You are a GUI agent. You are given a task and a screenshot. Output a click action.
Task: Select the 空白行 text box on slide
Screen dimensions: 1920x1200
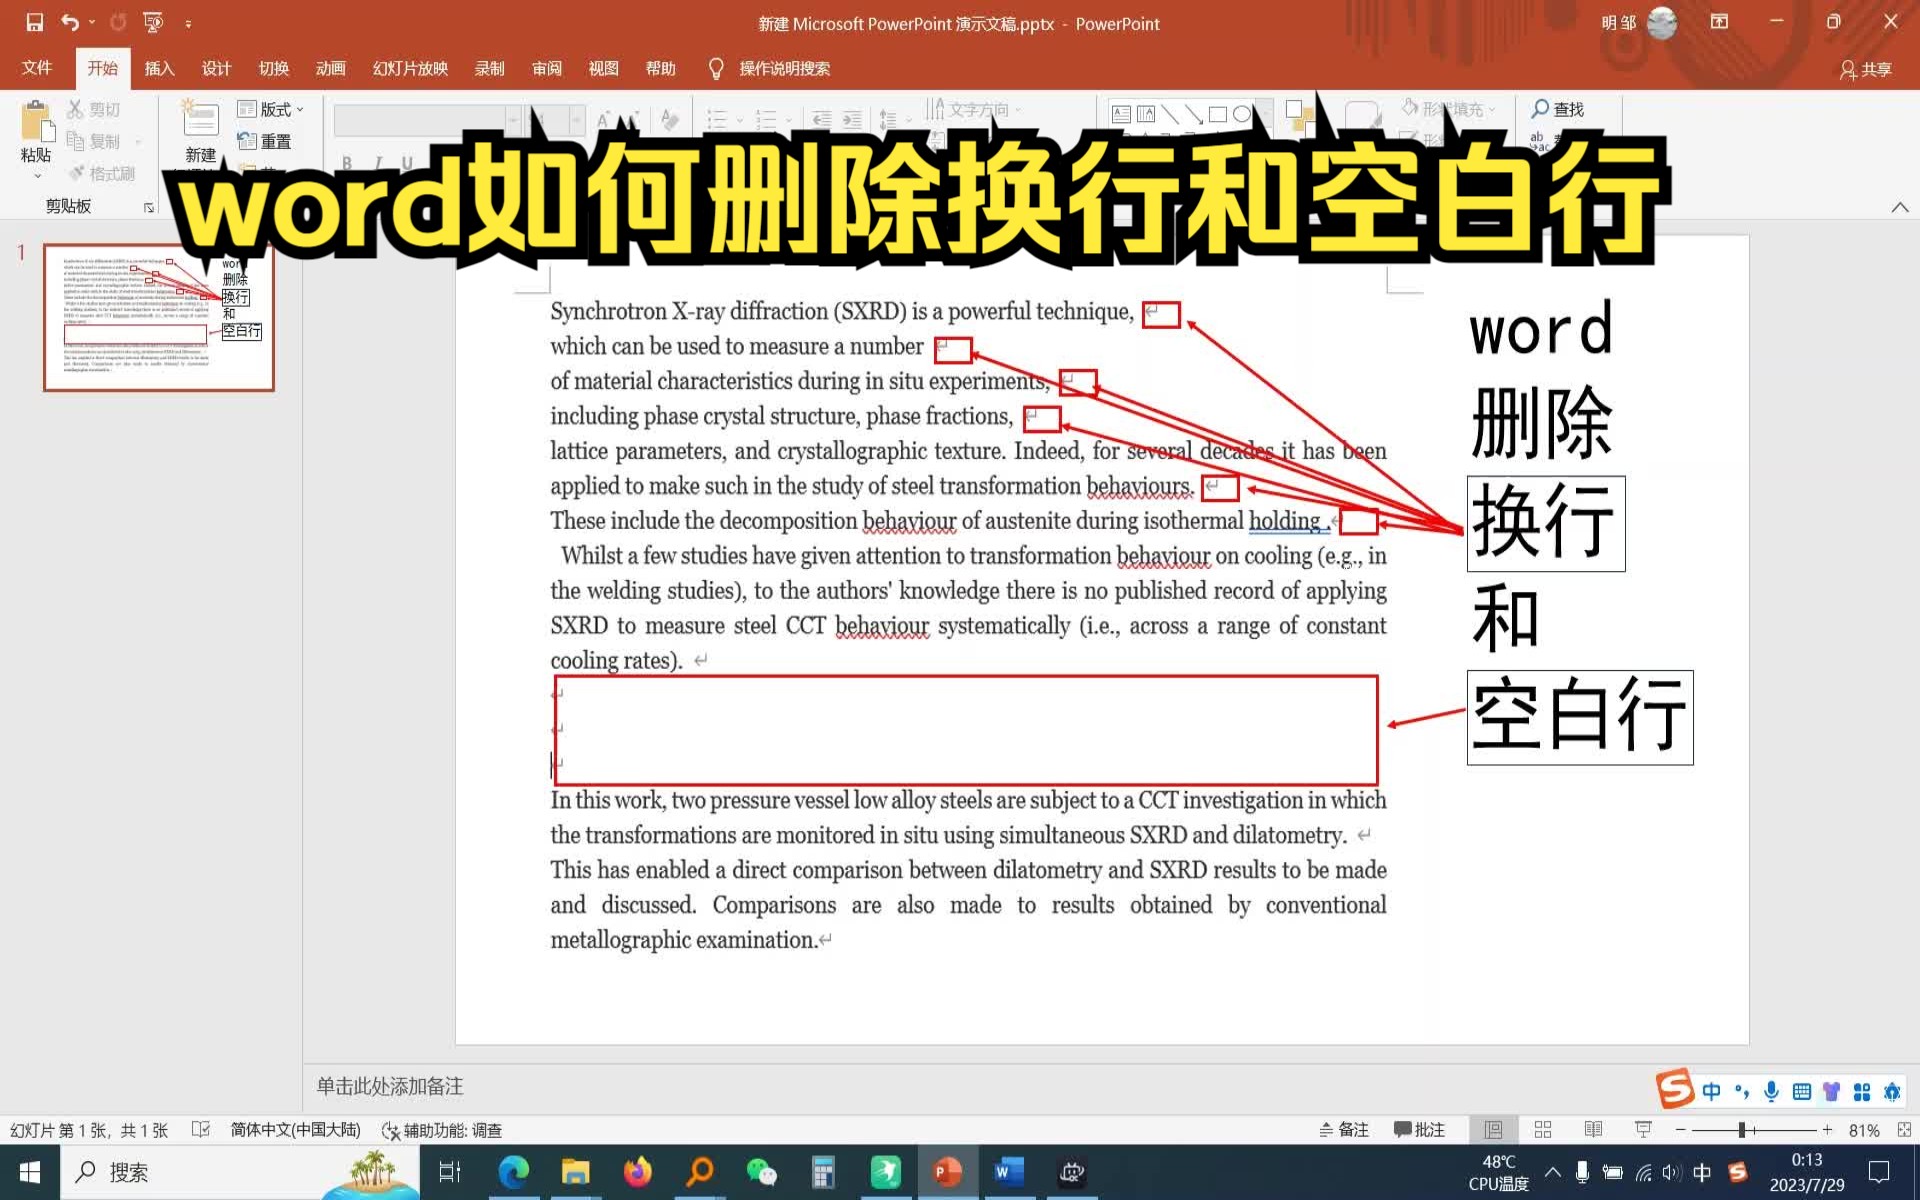tap(1580, 717)
